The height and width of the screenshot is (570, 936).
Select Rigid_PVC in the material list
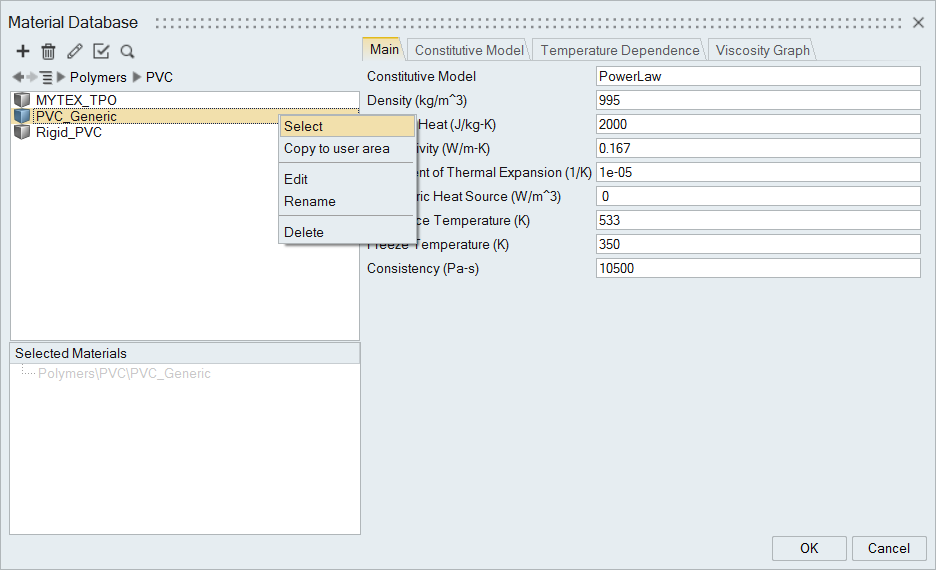[x=68, y=132]
